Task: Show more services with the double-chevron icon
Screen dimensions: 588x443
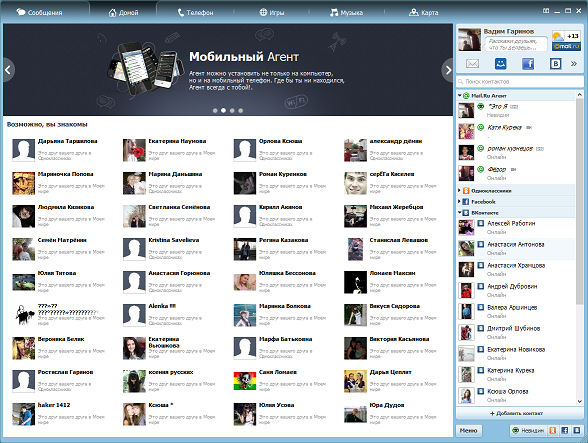Action: [574, 64]
